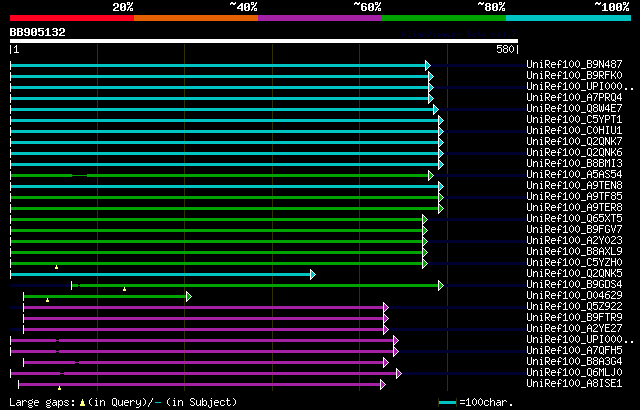Open the UniRef100_A9TER8 label
640x410 pixels.
tap(574, 208)
